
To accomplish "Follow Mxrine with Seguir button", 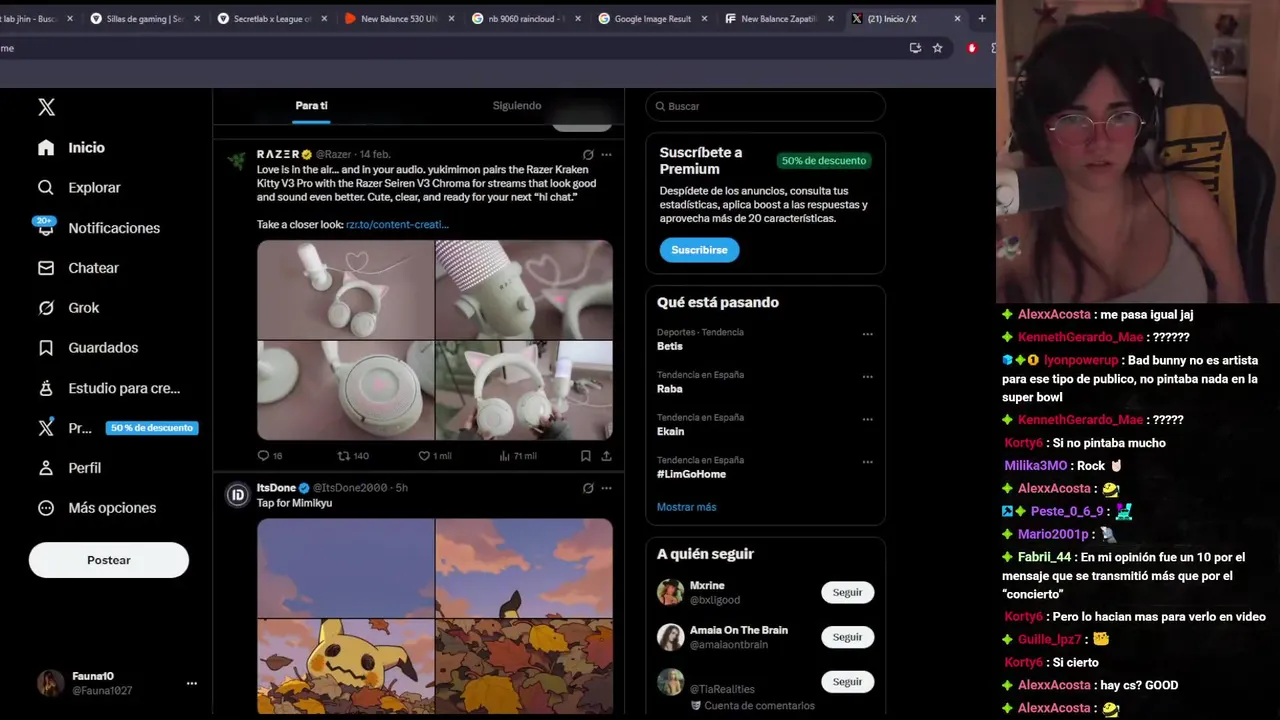I will tap(847, 592).
